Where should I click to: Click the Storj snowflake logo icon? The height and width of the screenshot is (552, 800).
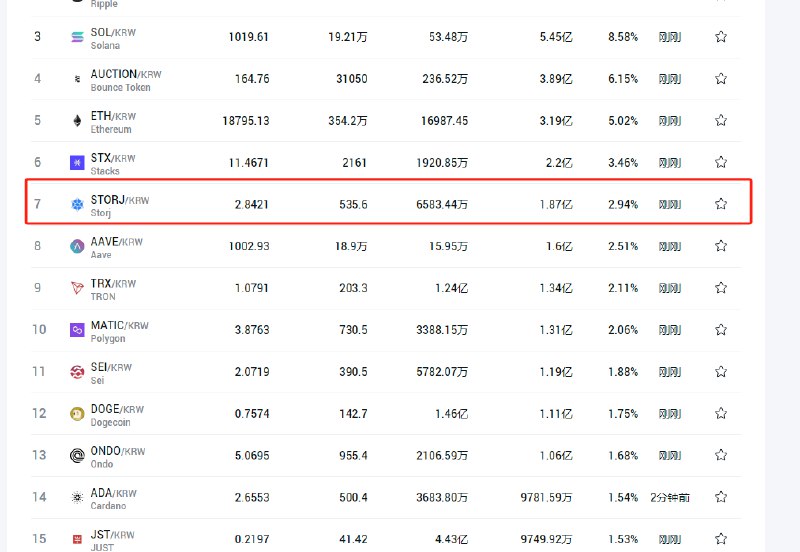tap(77, 205)
